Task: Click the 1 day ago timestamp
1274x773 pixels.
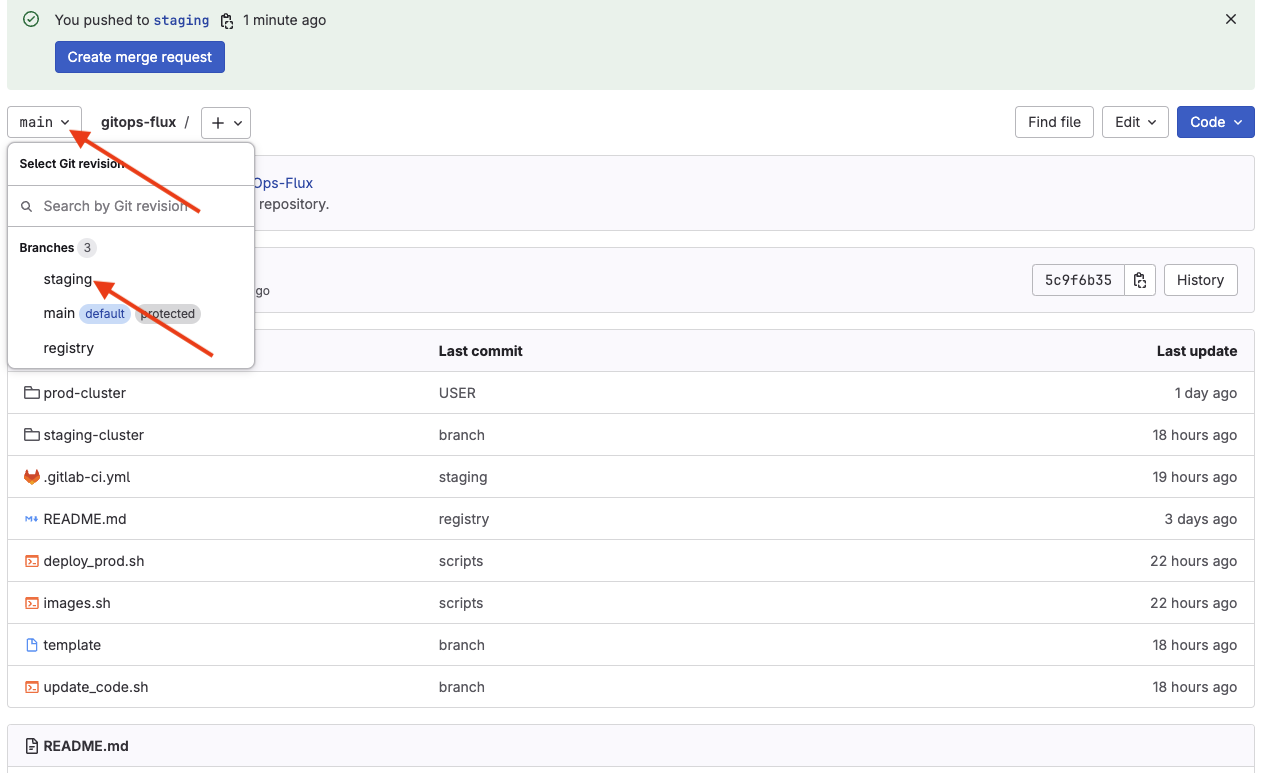Action: coord(1206,393)
